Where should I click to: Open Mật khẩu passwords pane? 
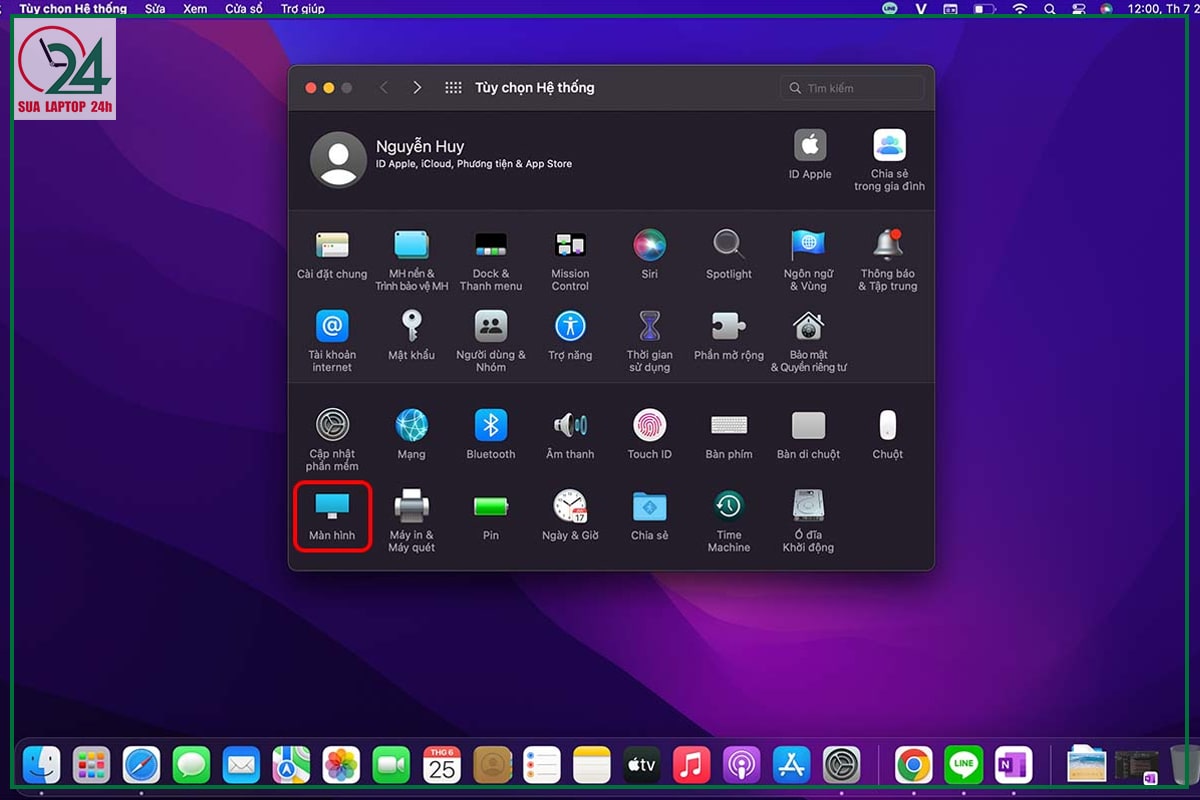411,335
